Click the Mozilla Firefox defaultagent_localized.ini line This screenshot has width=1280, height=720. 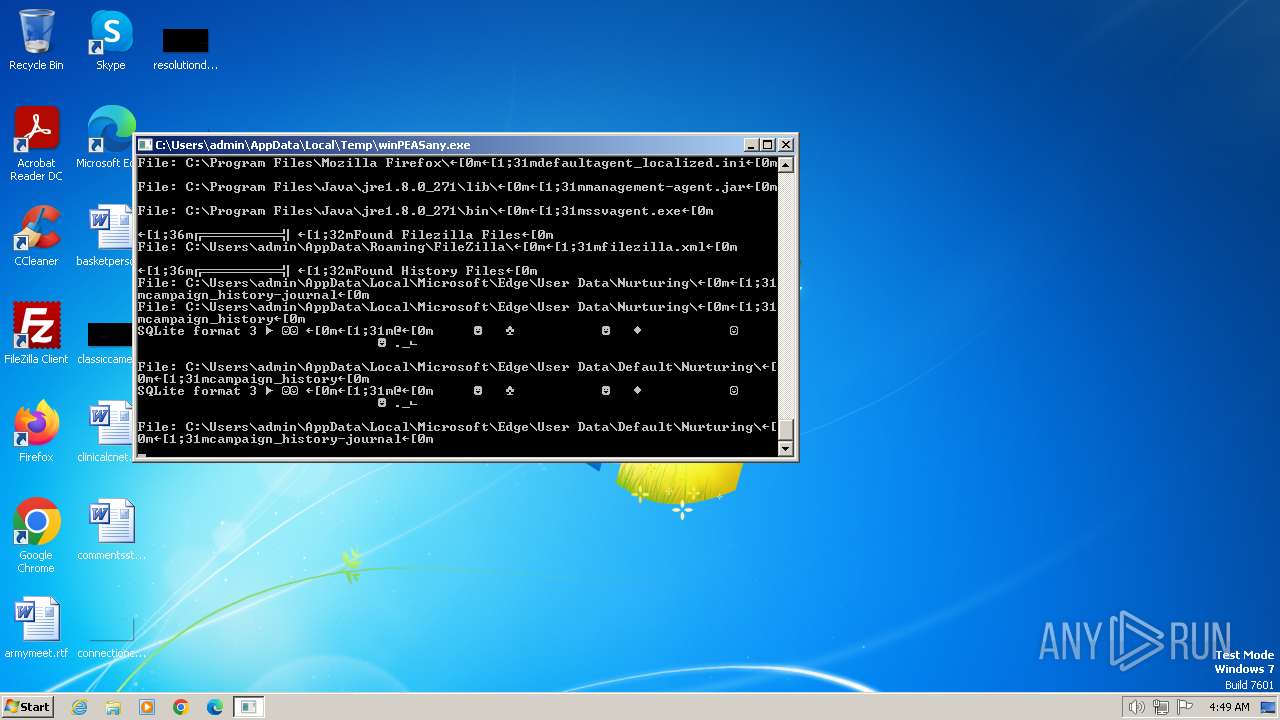tap(457, 163)
